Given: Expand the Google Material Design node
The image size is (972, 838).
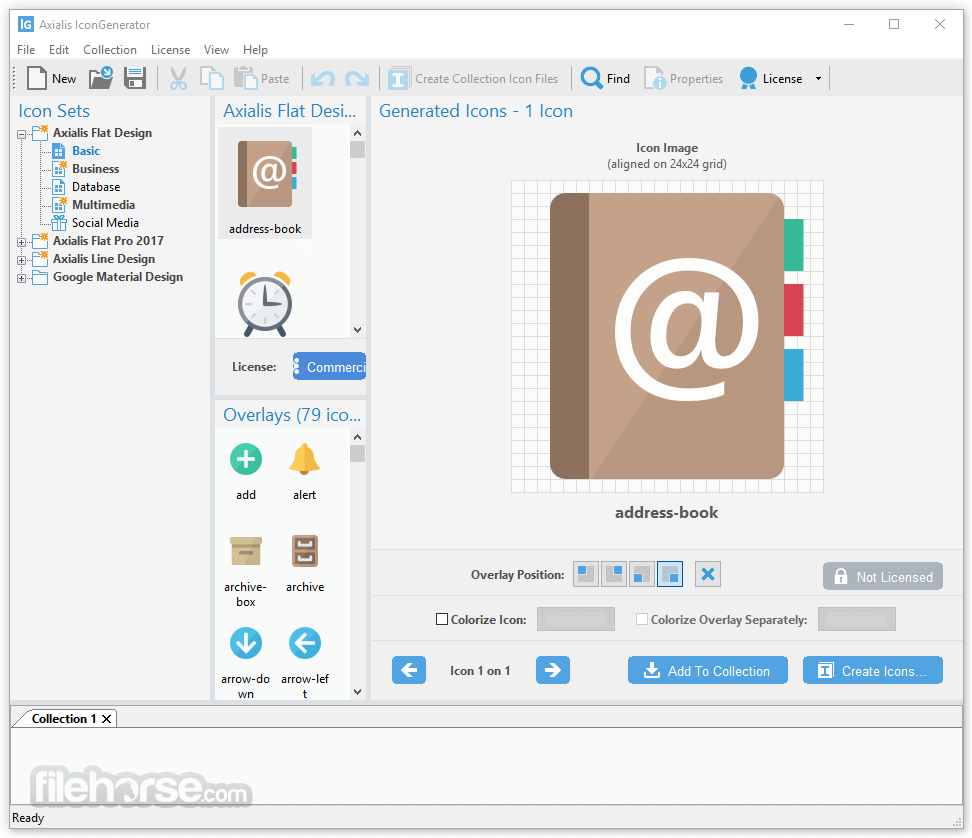Looking at the screenshot, I should [22, 277].
